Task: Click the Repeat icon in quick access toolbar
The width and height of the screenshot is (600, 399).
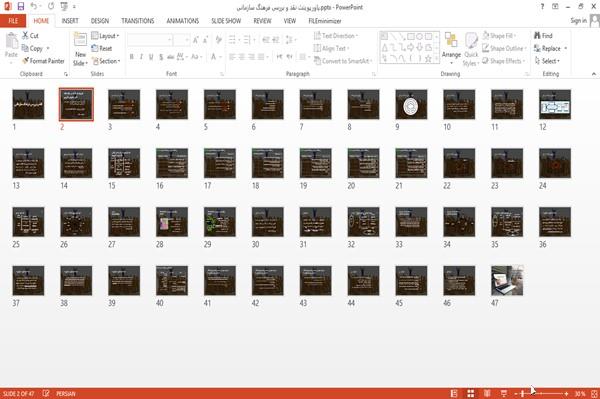Action: point(51,7)
